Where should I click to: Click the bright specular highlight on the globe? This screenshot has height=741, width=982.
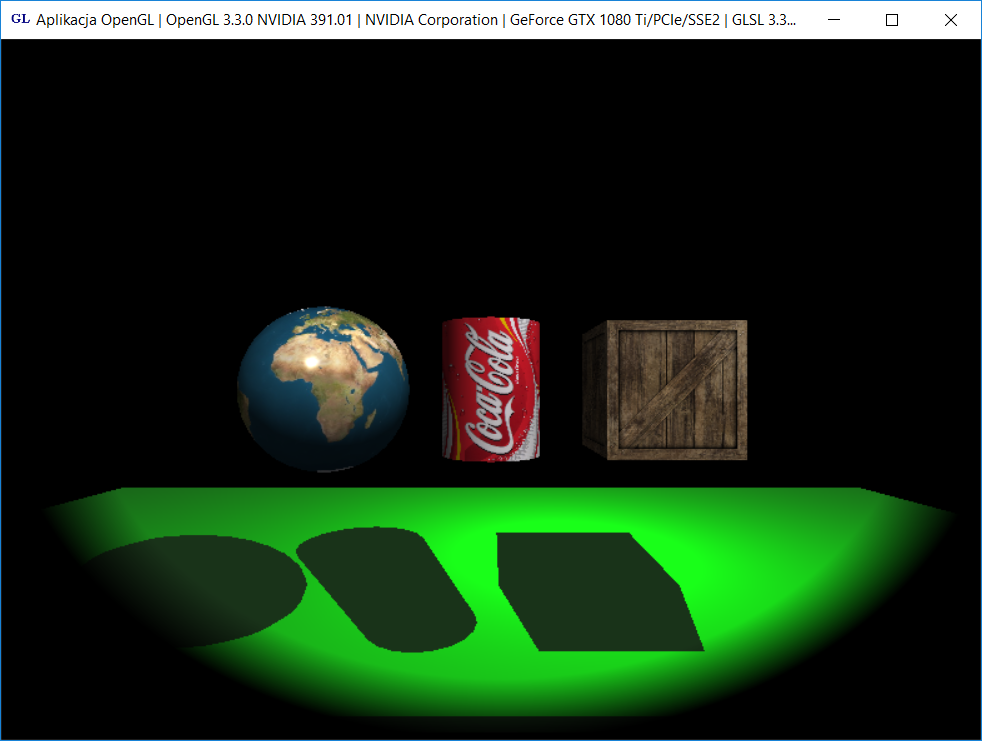click(x=313, y=361)
